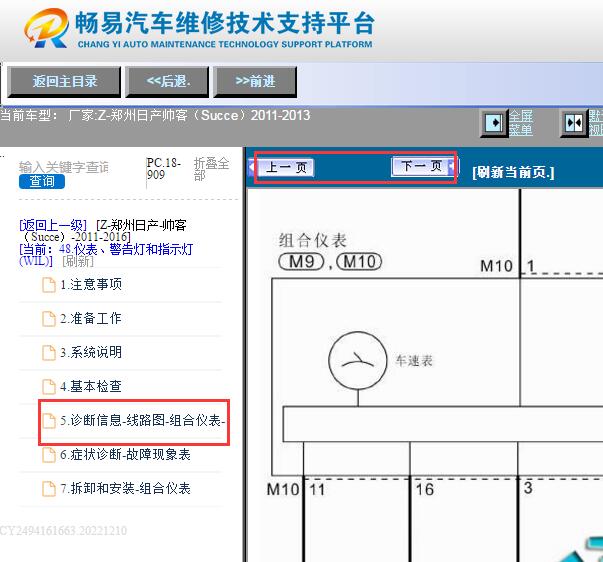Open 2.准备工作 in the tree
Viewport: 603px width, 562px height.
[91, 318]
